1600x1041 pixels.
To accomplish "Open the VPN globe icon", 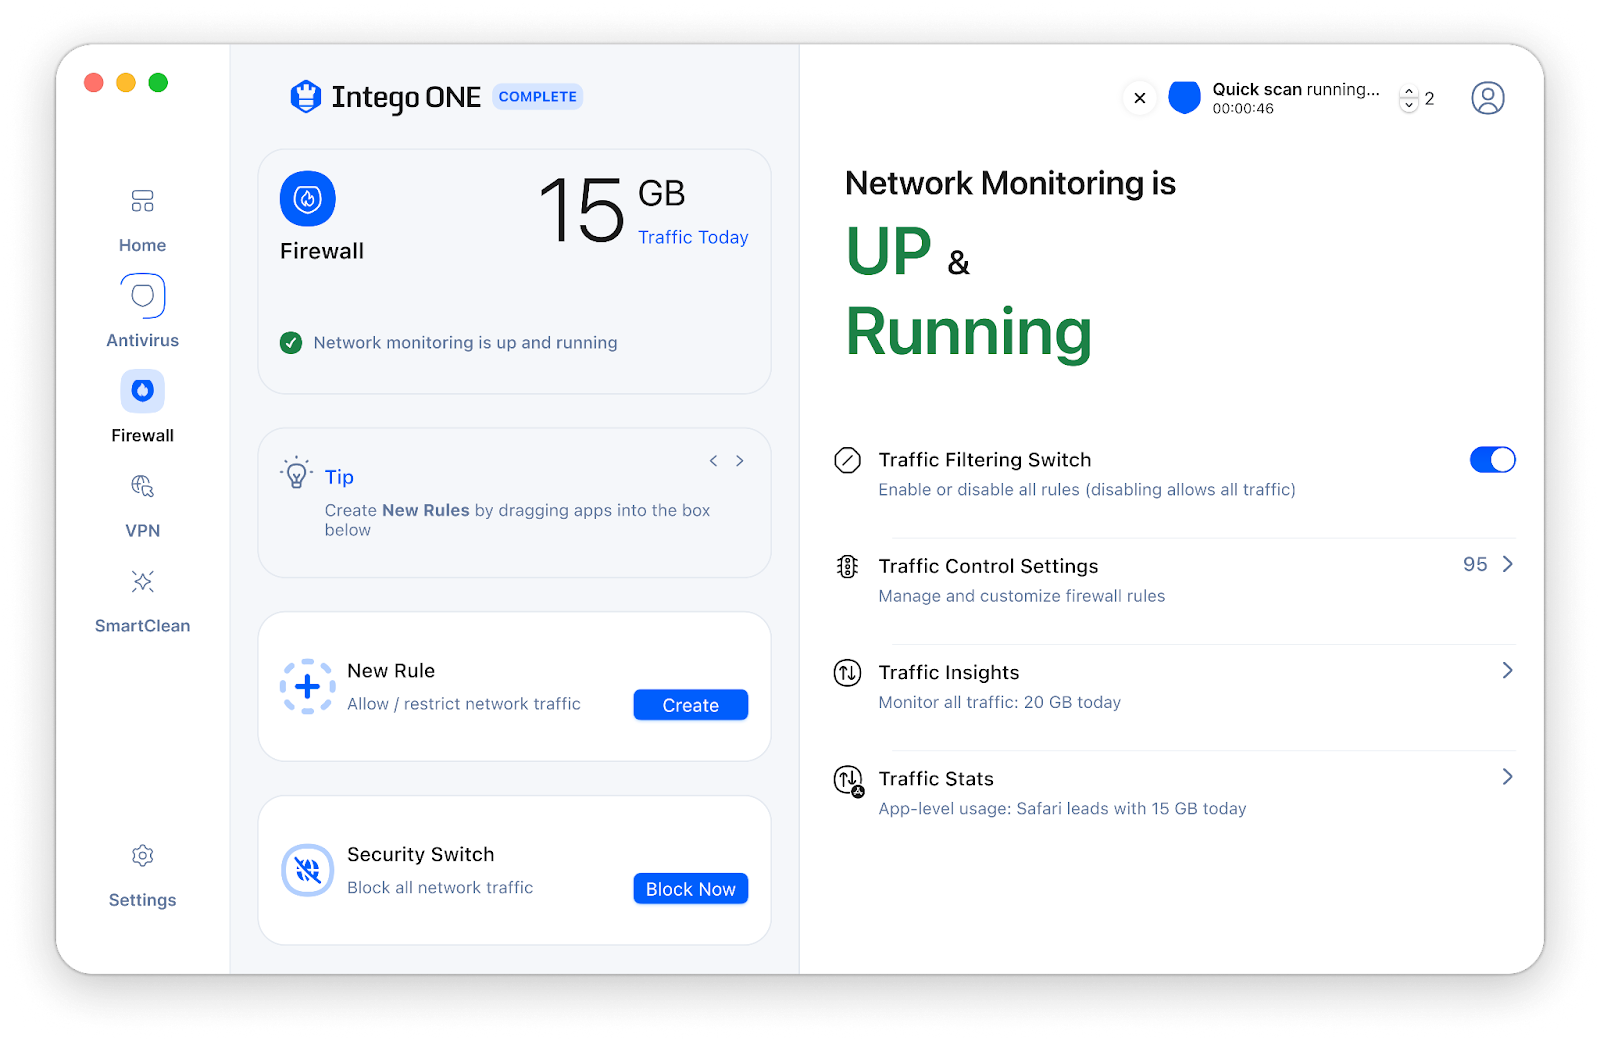I will point(142,486).
